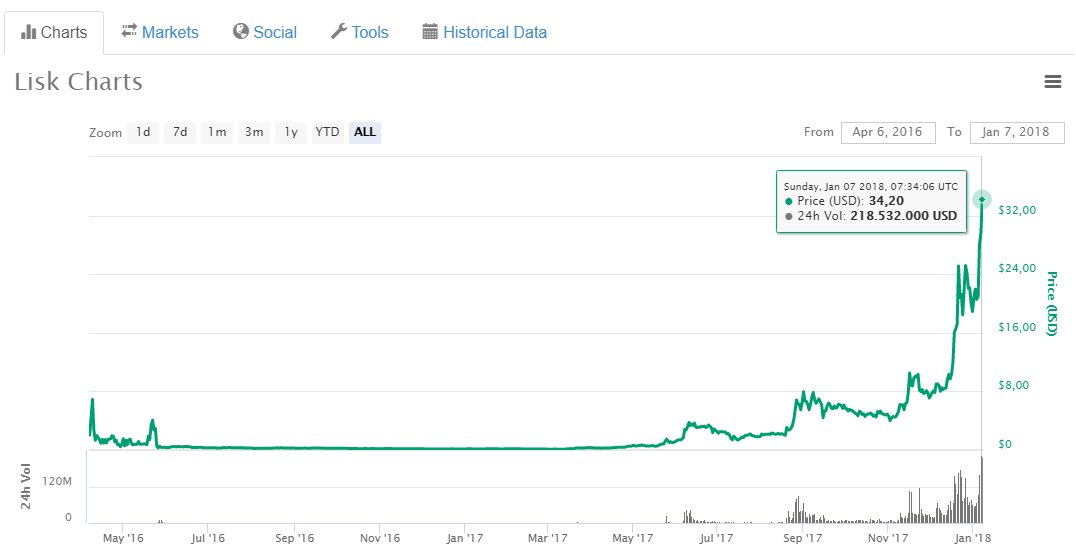Switch to the Charts tab
The width and height of the screenshot is (1076, 554).
[54, 32]
